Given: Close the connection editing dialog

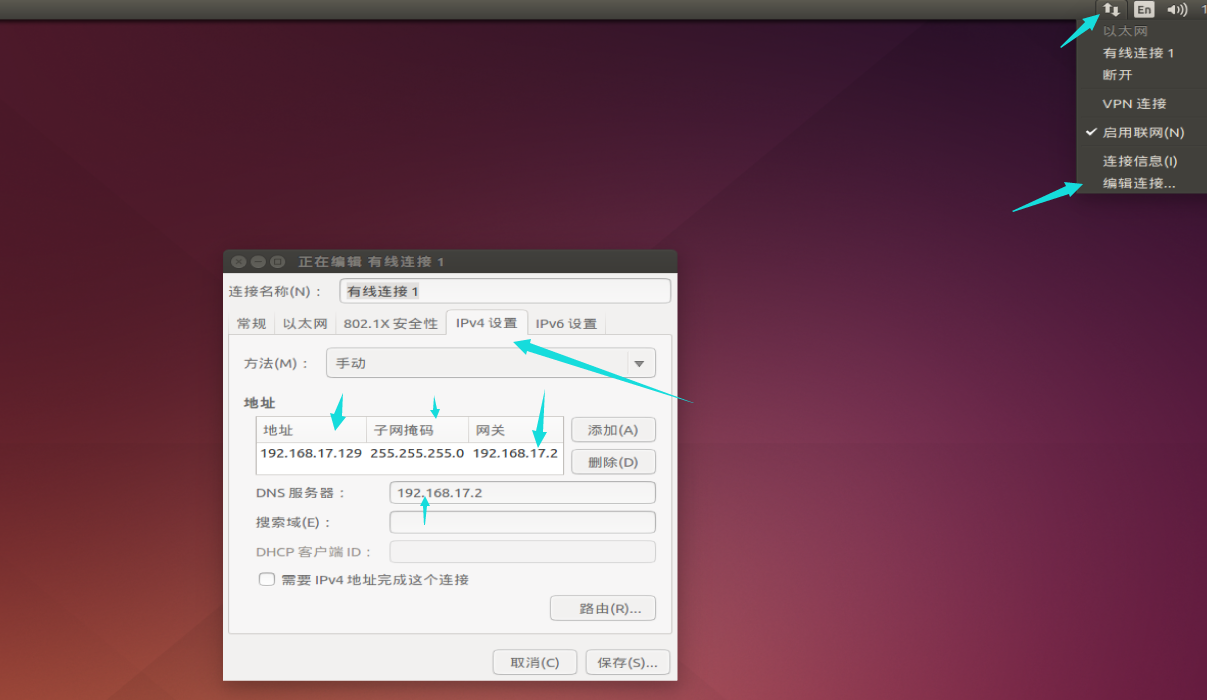Looking at the screenshot, I should [x=239, y=261].
